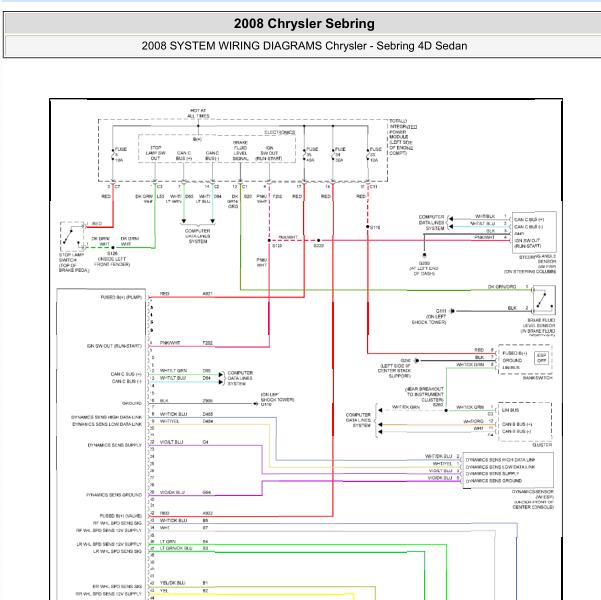The height and width of the screenshot is (600, 601).
Task: Click the 'LR WHL SPD SENS 12V SUPPLY' label
Action: tap(109, 544)
